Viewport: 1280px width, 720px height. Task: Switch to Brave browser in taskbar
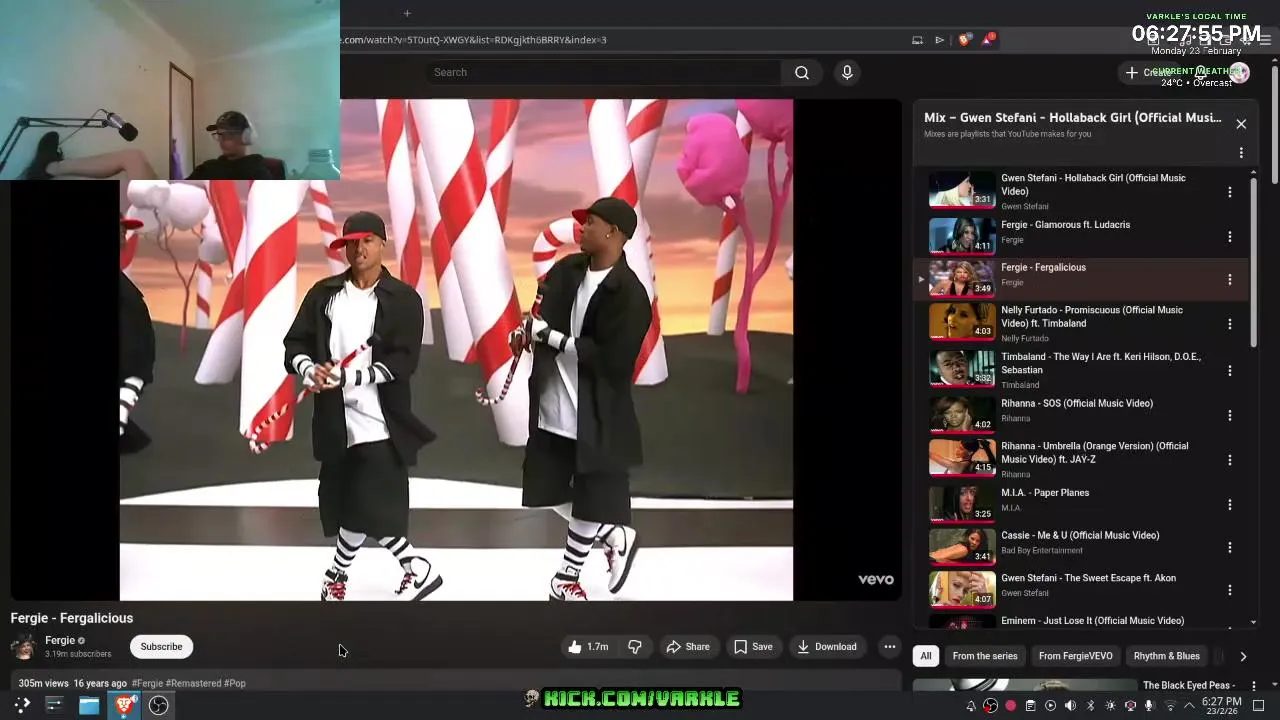[x=124, y=705]
